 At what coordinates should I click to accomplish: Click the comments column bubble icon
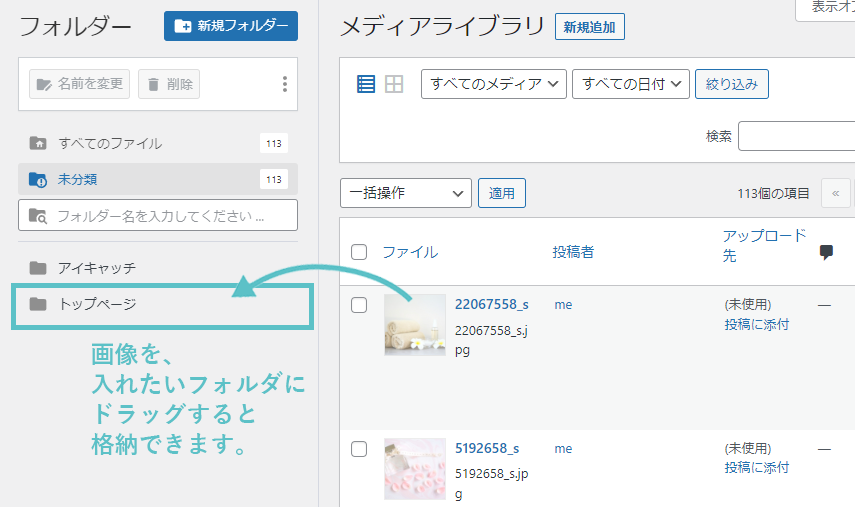(x=826, y=252)
